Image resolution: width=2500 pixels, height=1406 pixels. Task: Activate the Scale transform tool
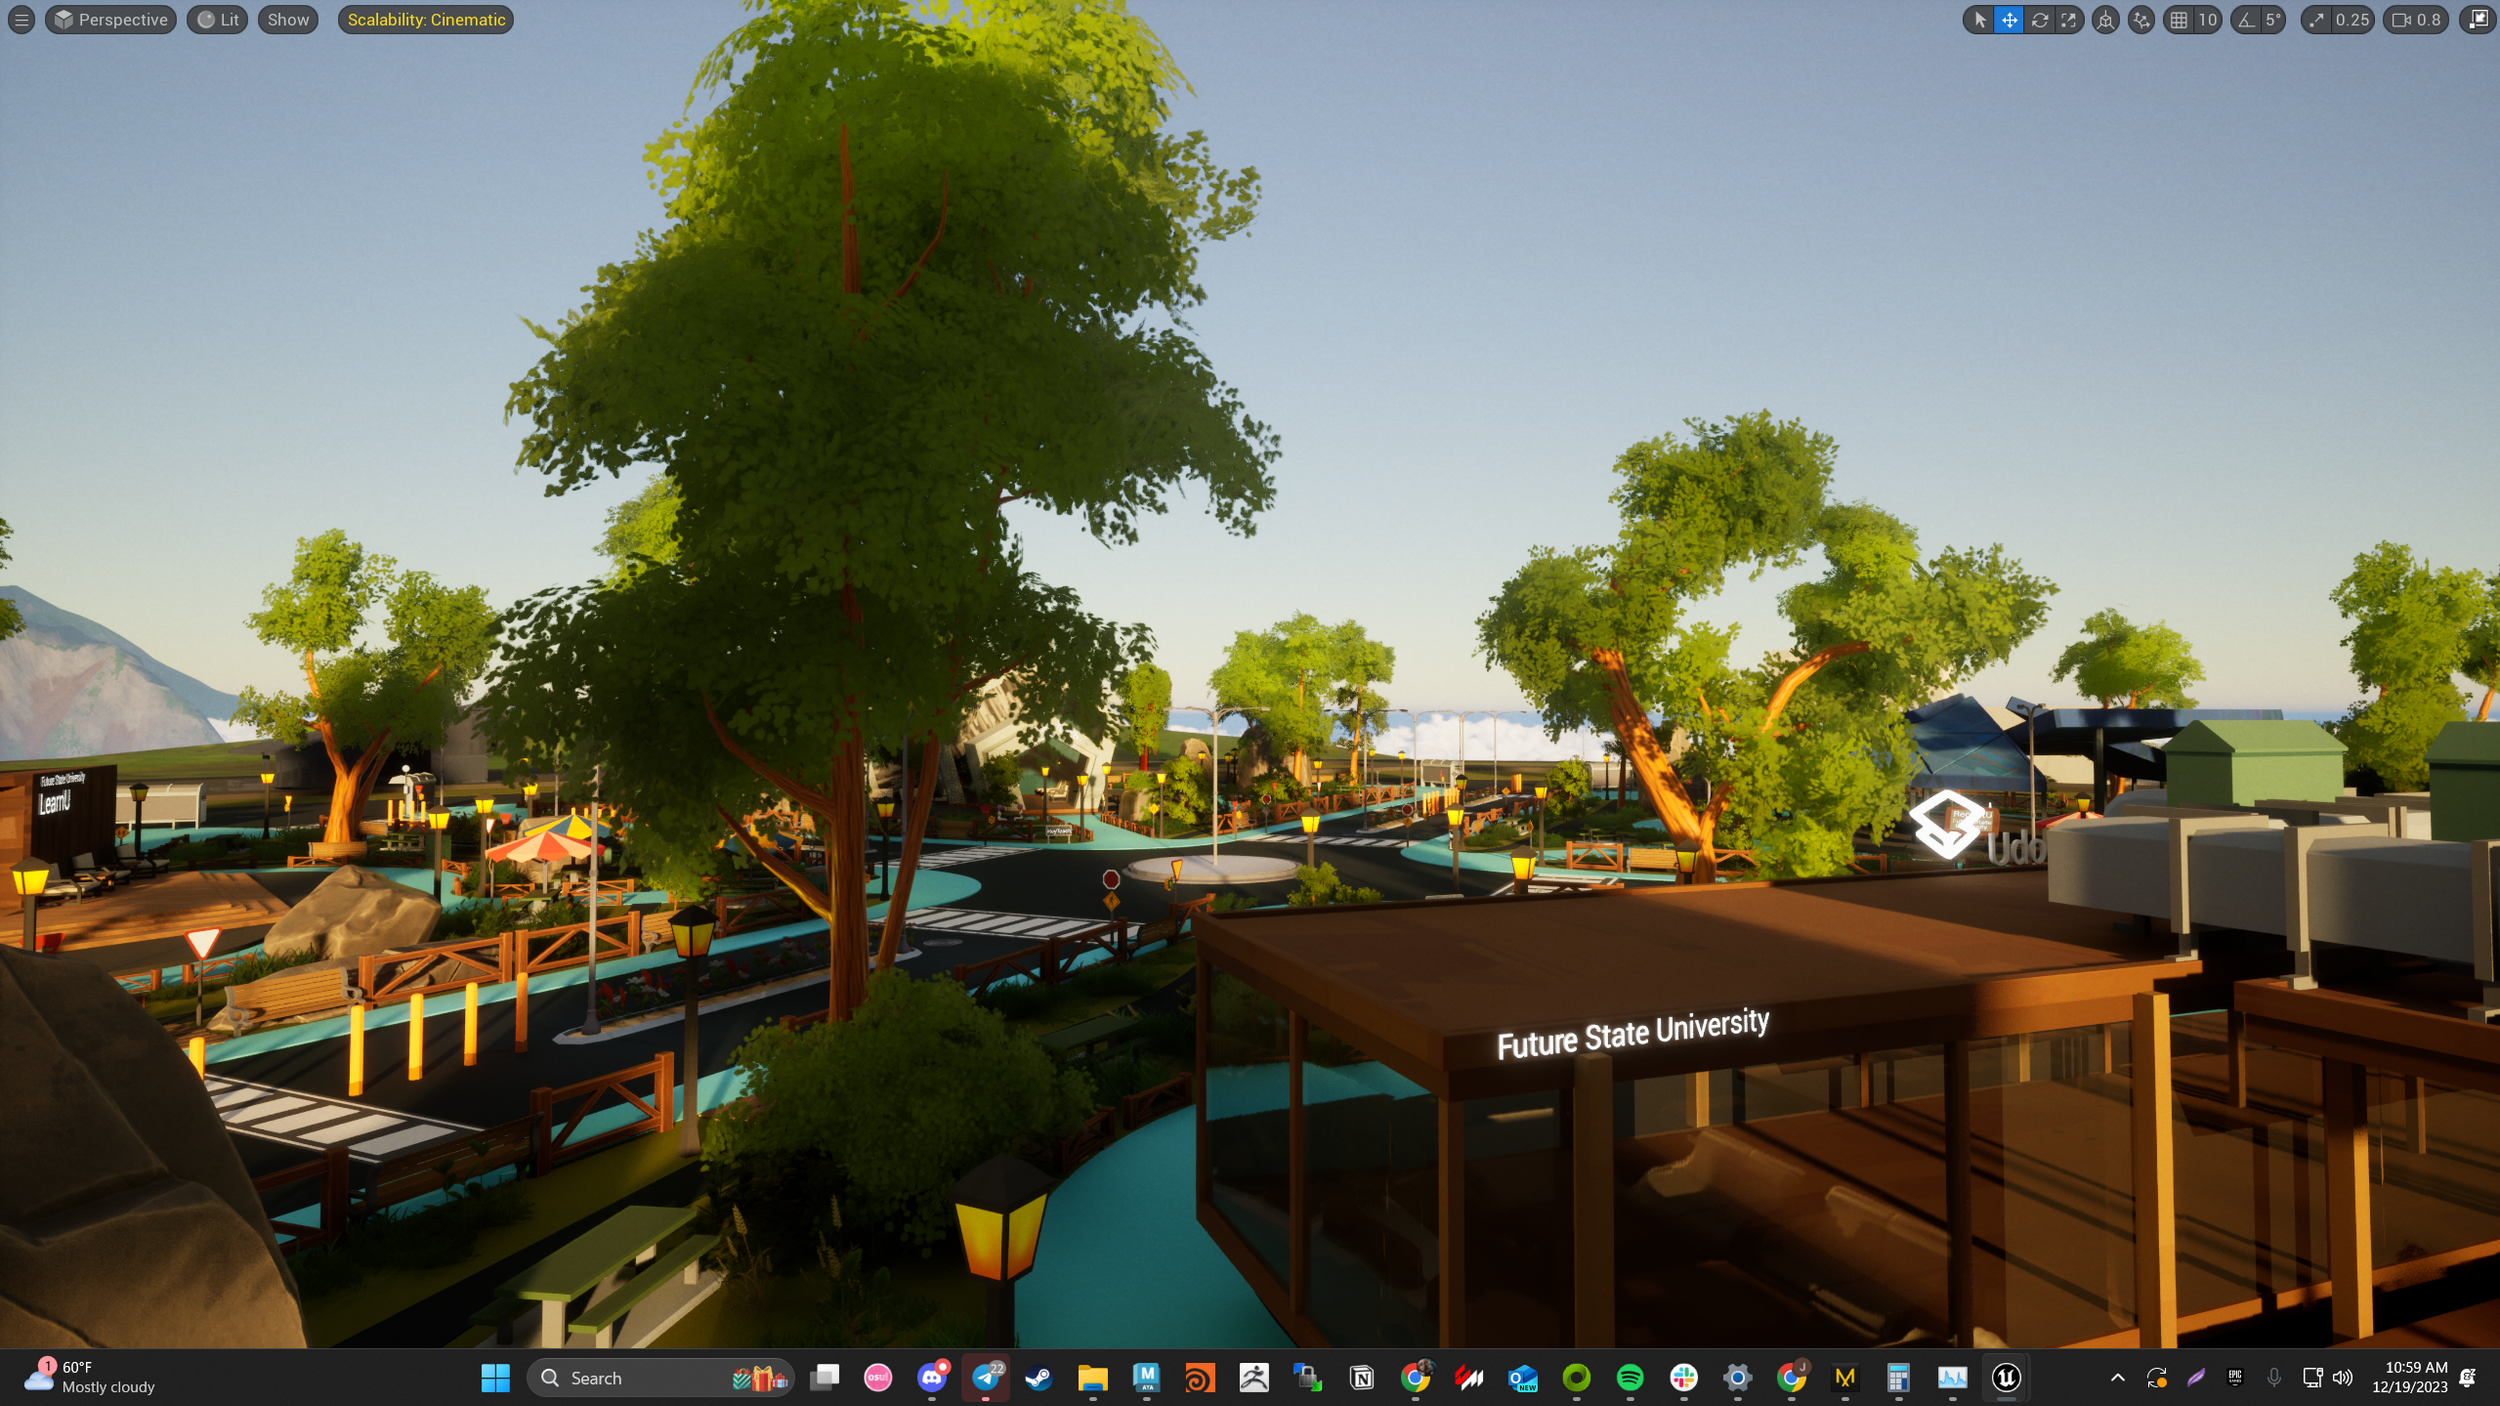(2068, 19)
